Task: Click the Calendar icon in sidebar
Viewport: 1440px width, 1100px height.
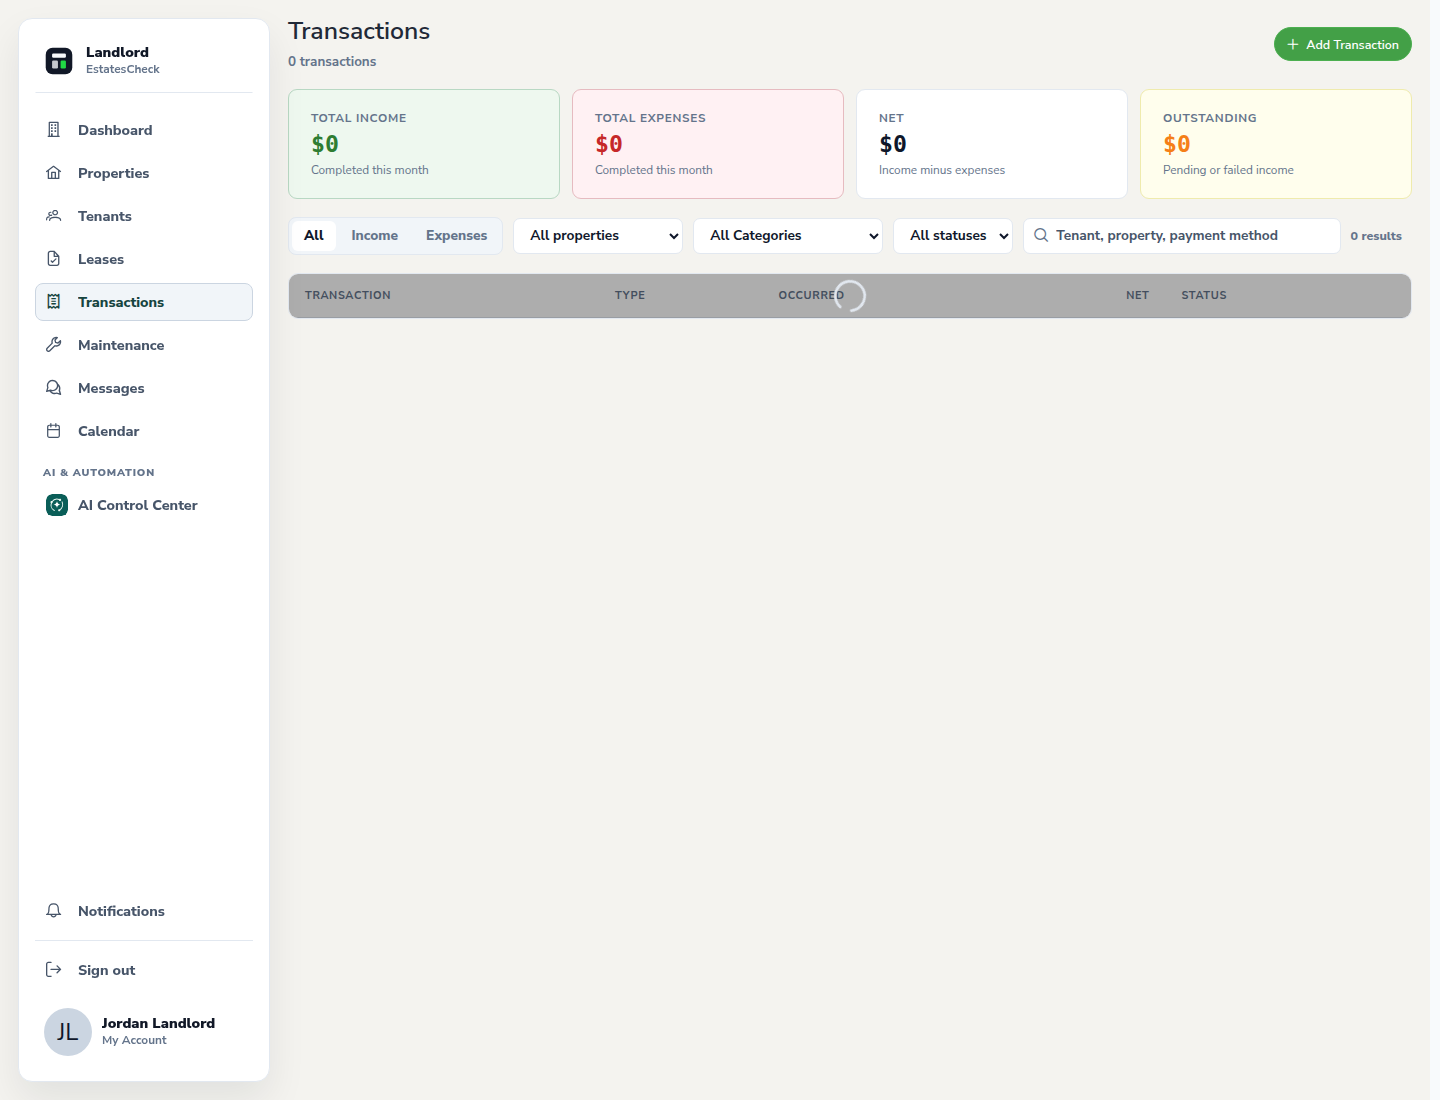Action: point(54,431)
